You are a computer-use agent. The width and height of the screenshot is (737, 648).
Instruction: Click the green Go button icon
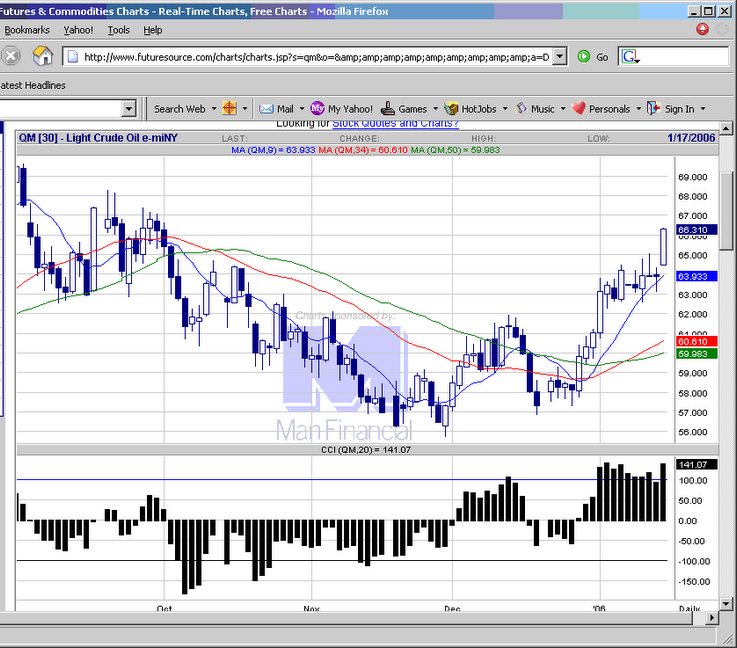(584, 57)
